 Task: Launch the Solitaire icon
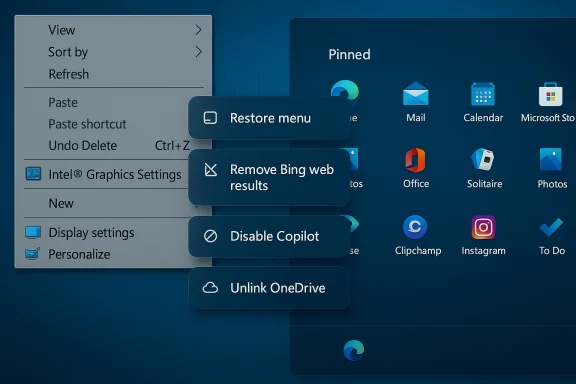point(483,159)
